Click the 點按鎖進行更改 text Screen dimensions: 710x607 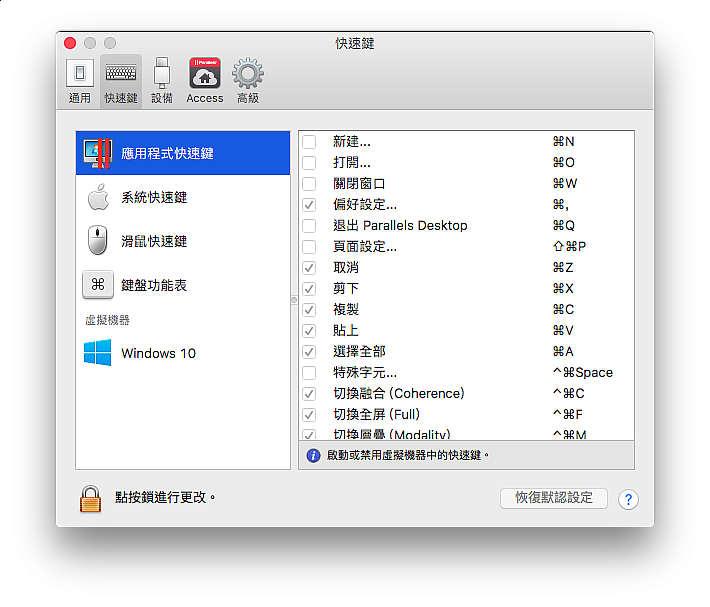pyautogui.click(x=165, y=497)
